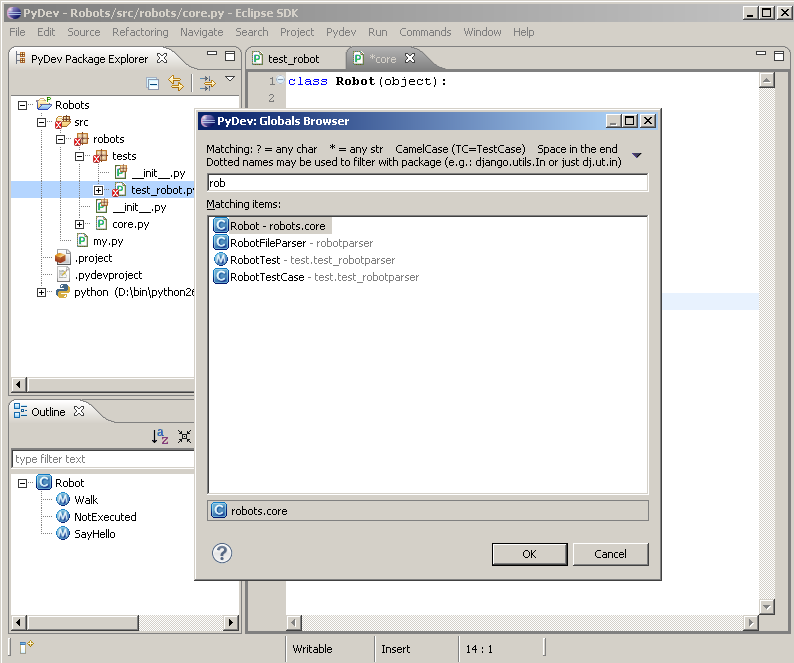
Task: Select RobotTest matching item
Action: click(312, 260)
